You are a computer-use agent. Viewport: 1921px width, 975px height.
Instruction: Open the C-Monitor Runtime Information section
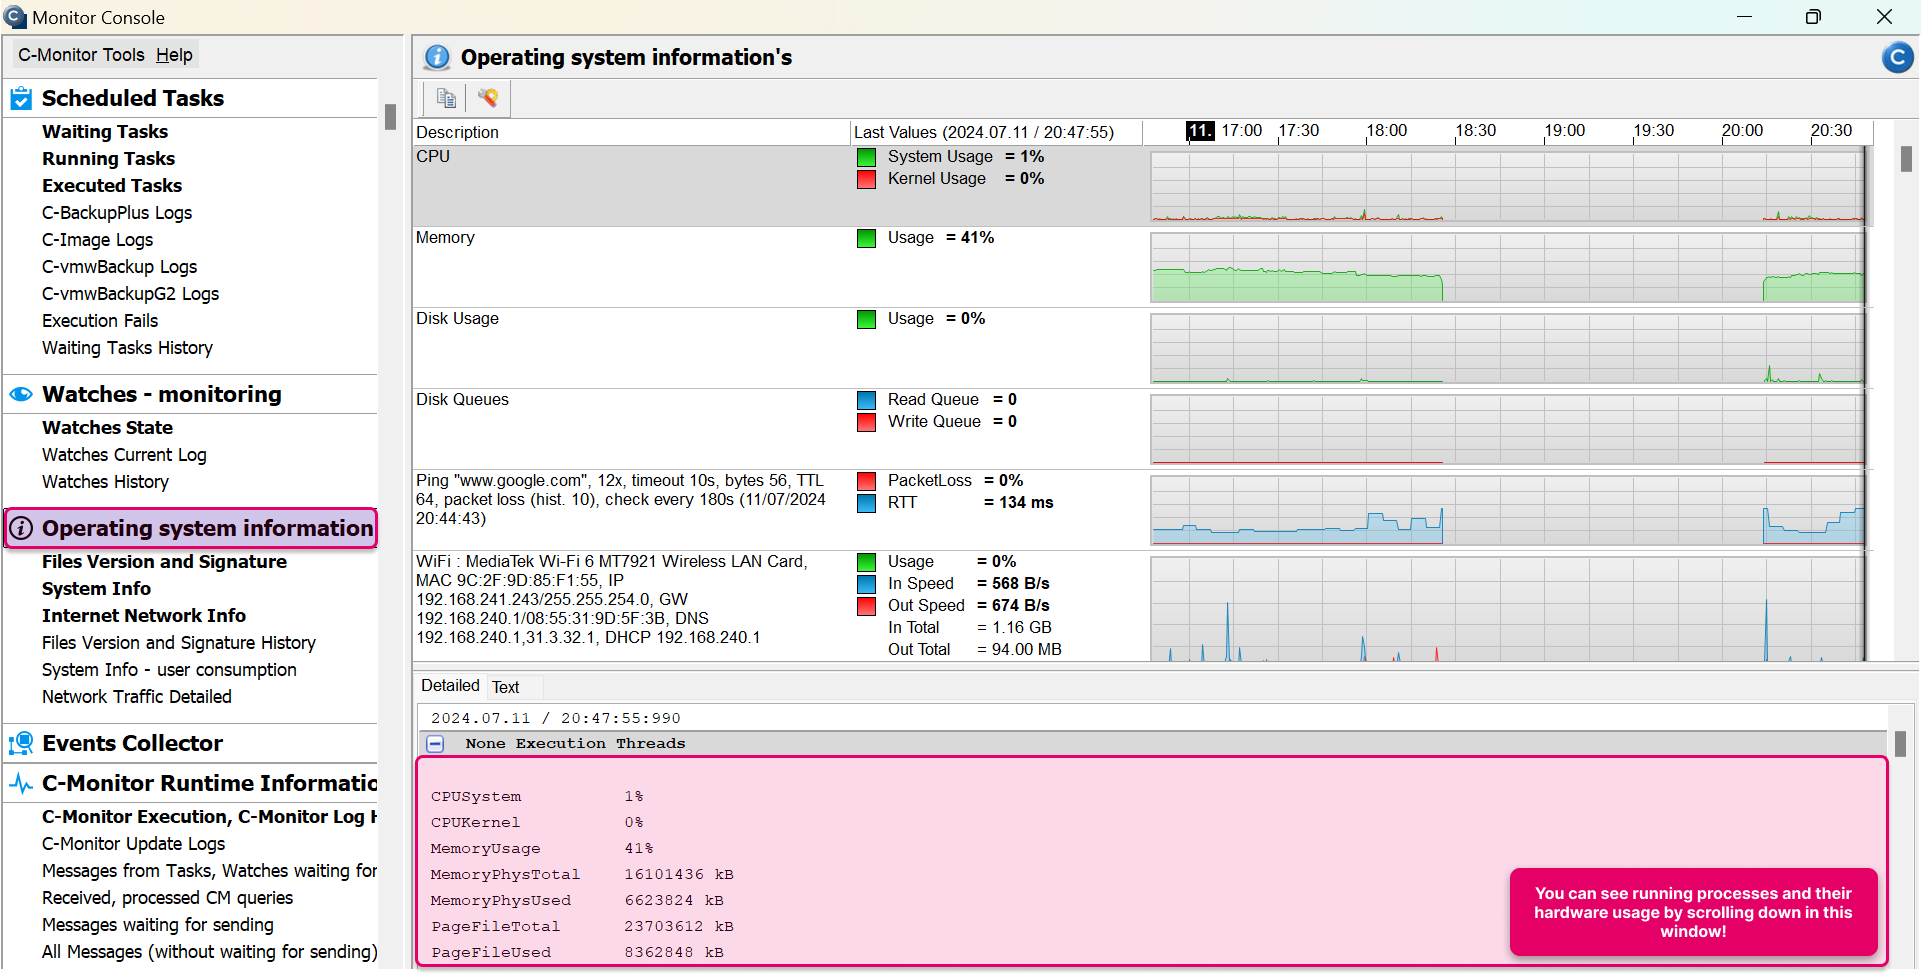(210, 783)
